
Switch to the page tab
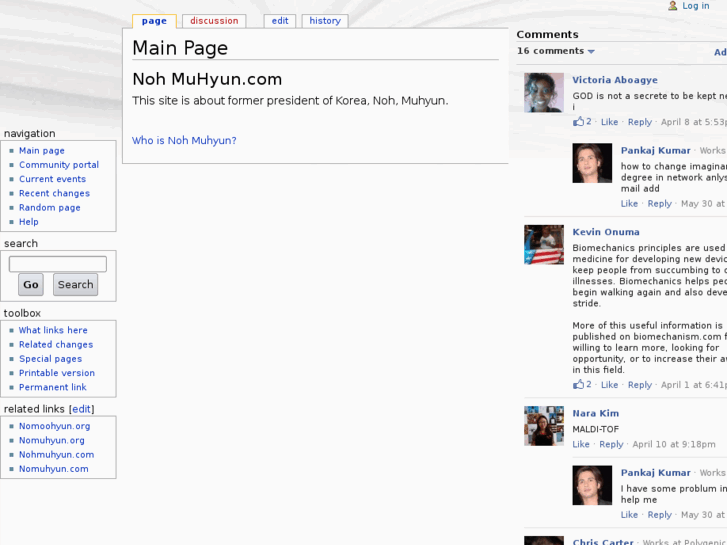tap(154, 21)
